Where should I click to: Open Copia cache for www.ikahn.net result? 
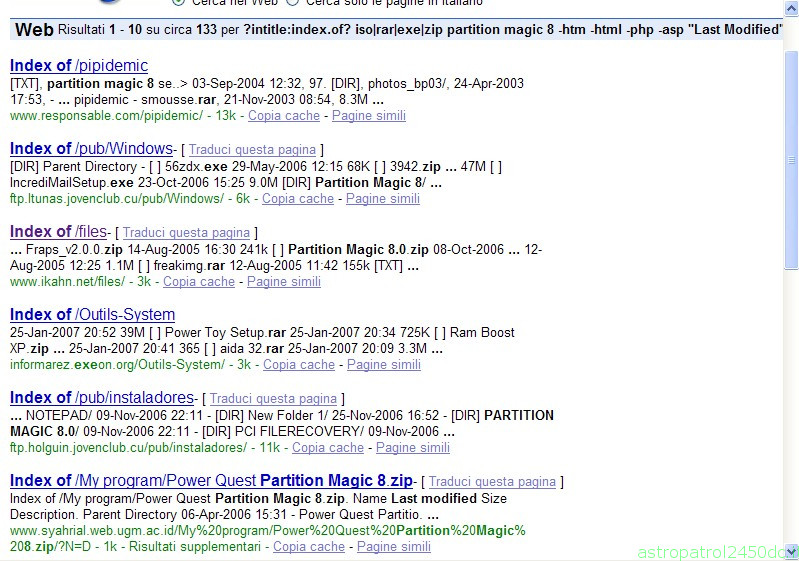[x=199, y=282]
